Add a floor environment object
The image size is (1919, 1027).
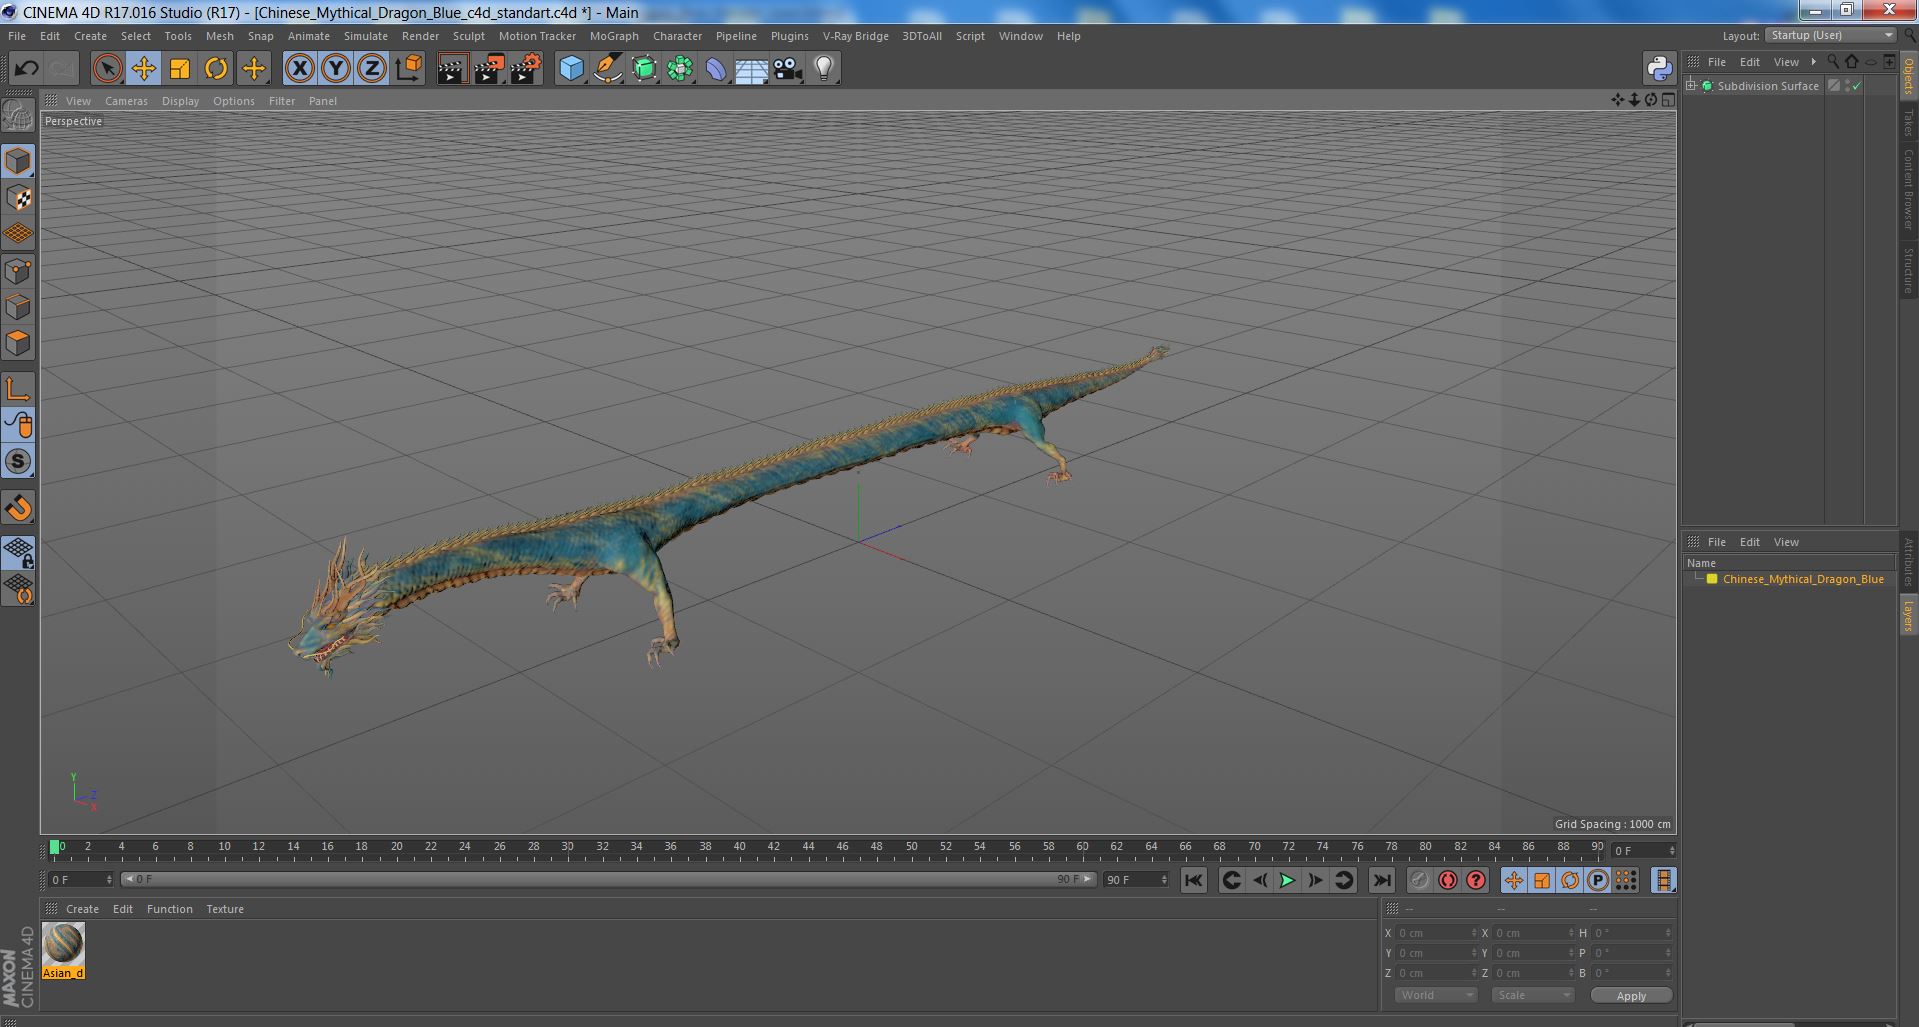(x=752, y=68)
